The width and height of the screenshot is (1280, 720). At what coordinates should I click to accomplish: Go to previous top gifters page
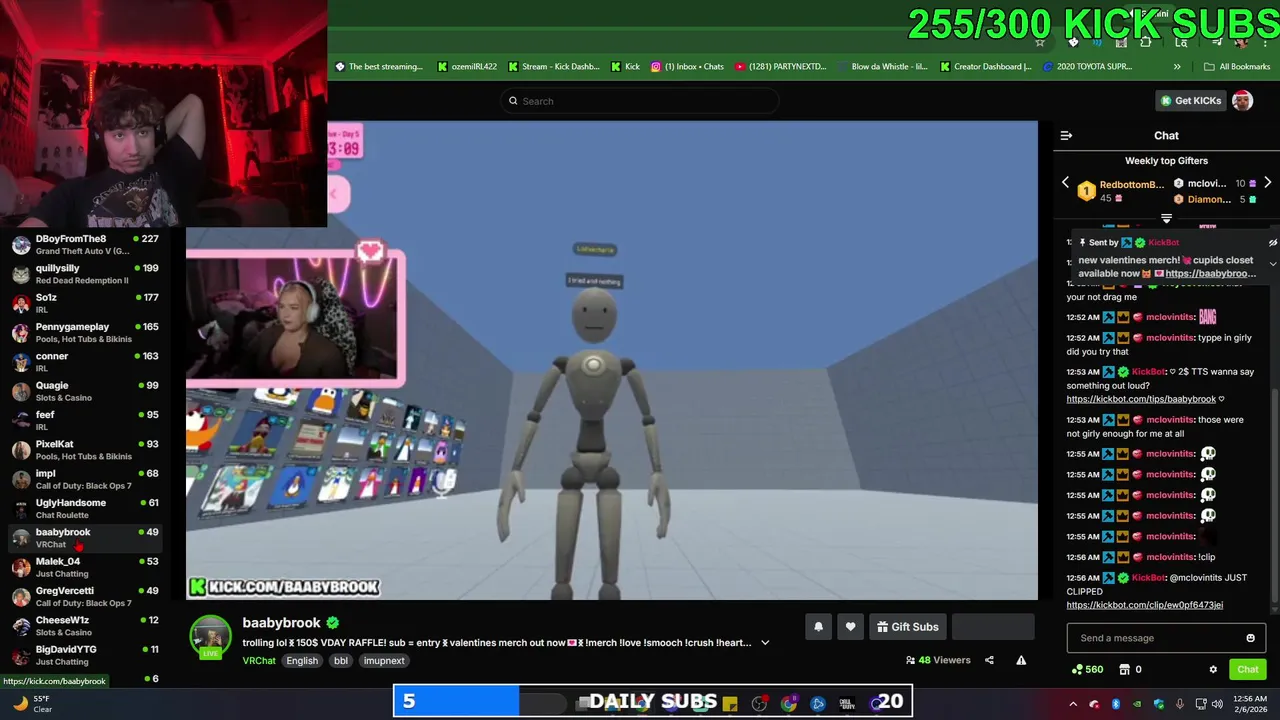(x=1065, y=183)
